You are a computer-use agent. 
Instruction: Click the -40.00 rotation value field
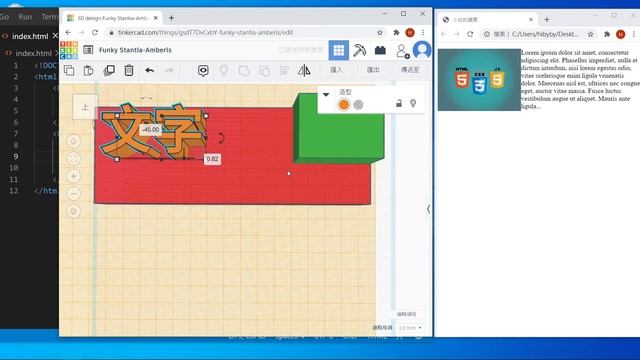point(151,129)
